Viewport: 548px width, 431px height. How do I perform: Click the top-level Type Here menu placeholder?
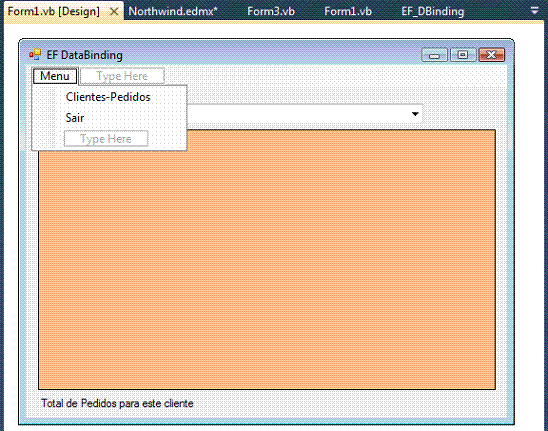122,76
